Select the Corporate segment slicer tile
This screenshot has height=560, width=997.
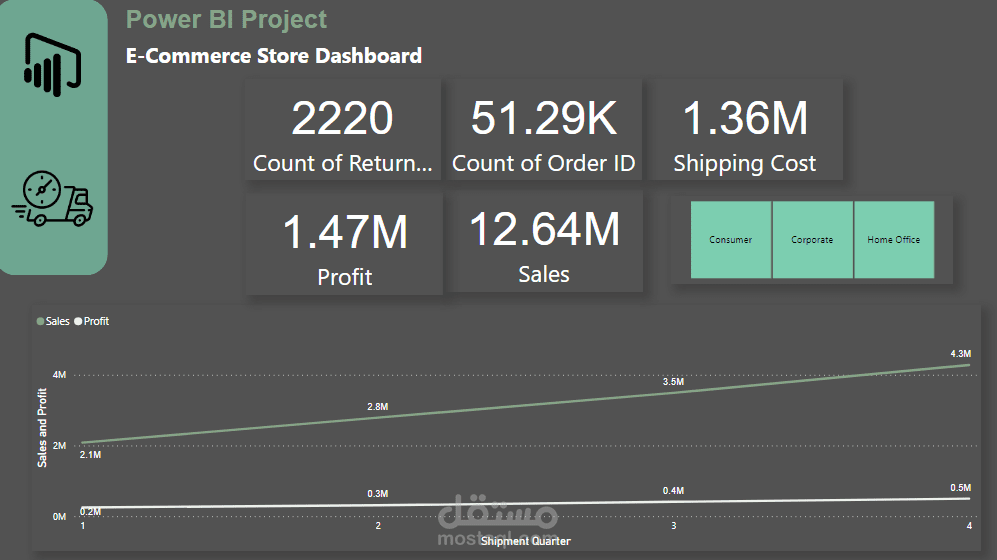812,240
